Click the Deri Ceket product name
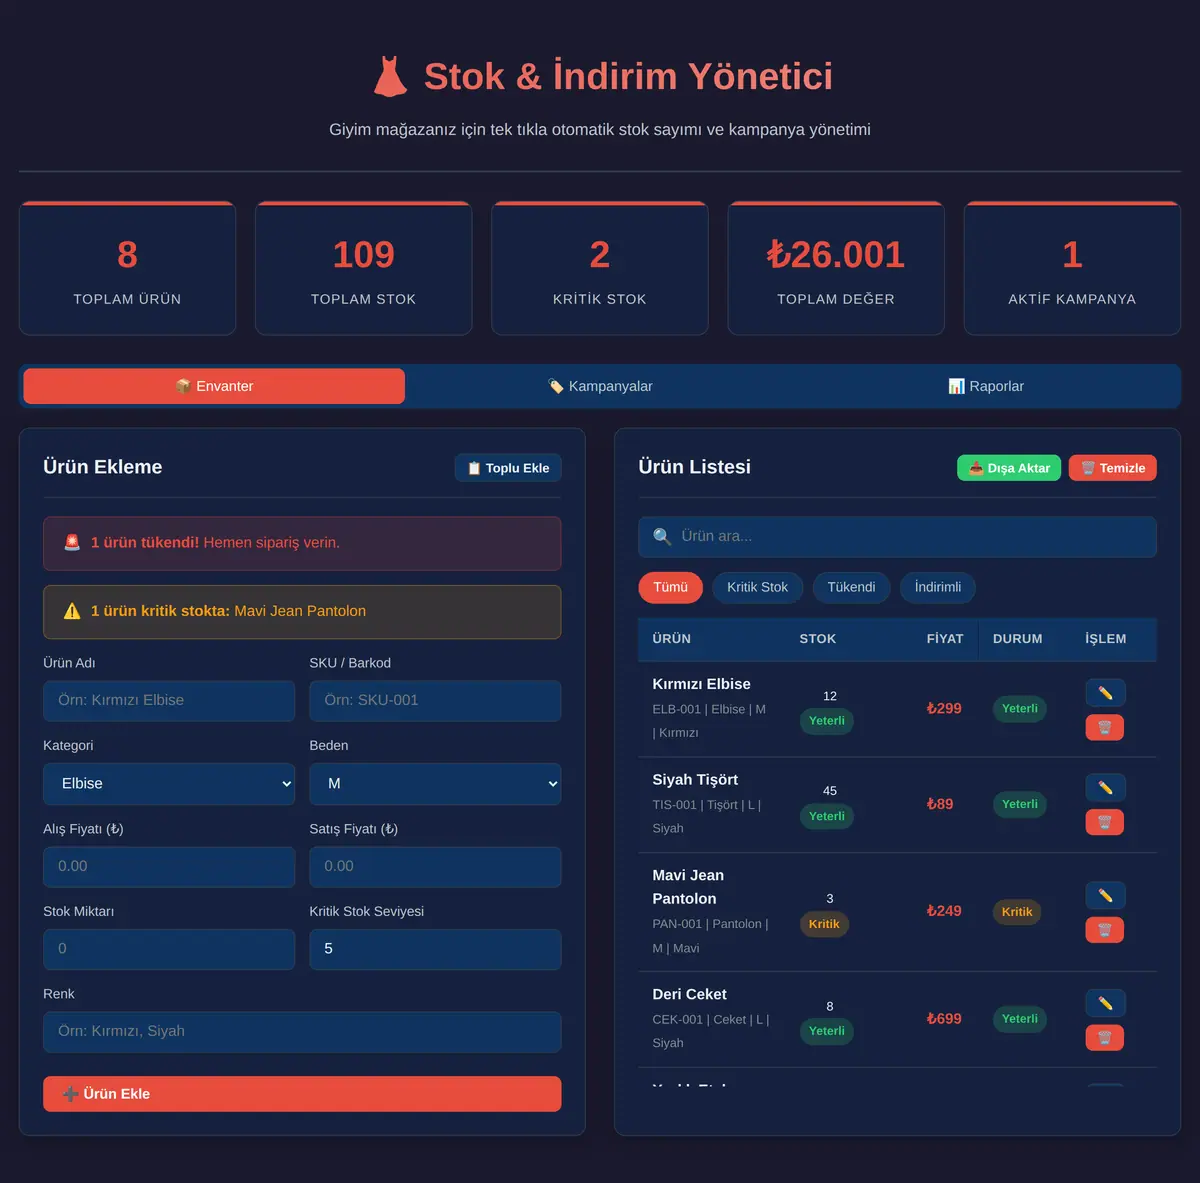 point(689,995)
